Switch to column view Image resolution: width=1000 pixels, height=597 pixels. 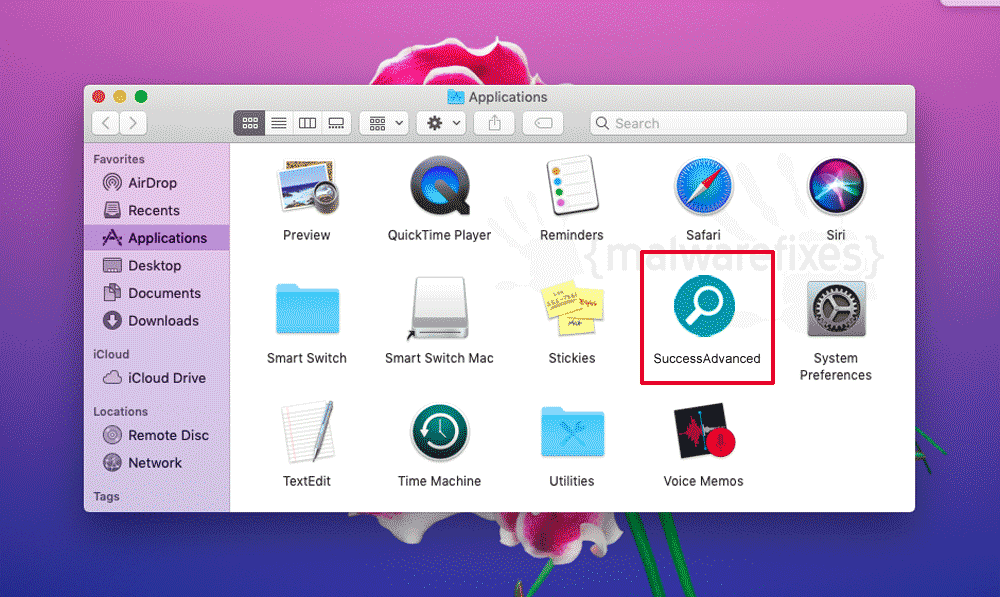(307, 123)
